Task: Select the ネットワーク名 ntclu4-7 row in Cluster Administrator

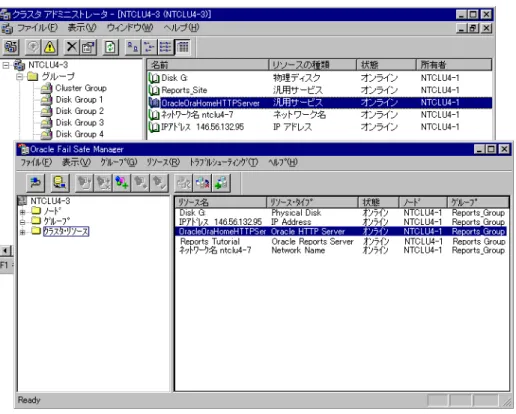Action: coord(320,115)
